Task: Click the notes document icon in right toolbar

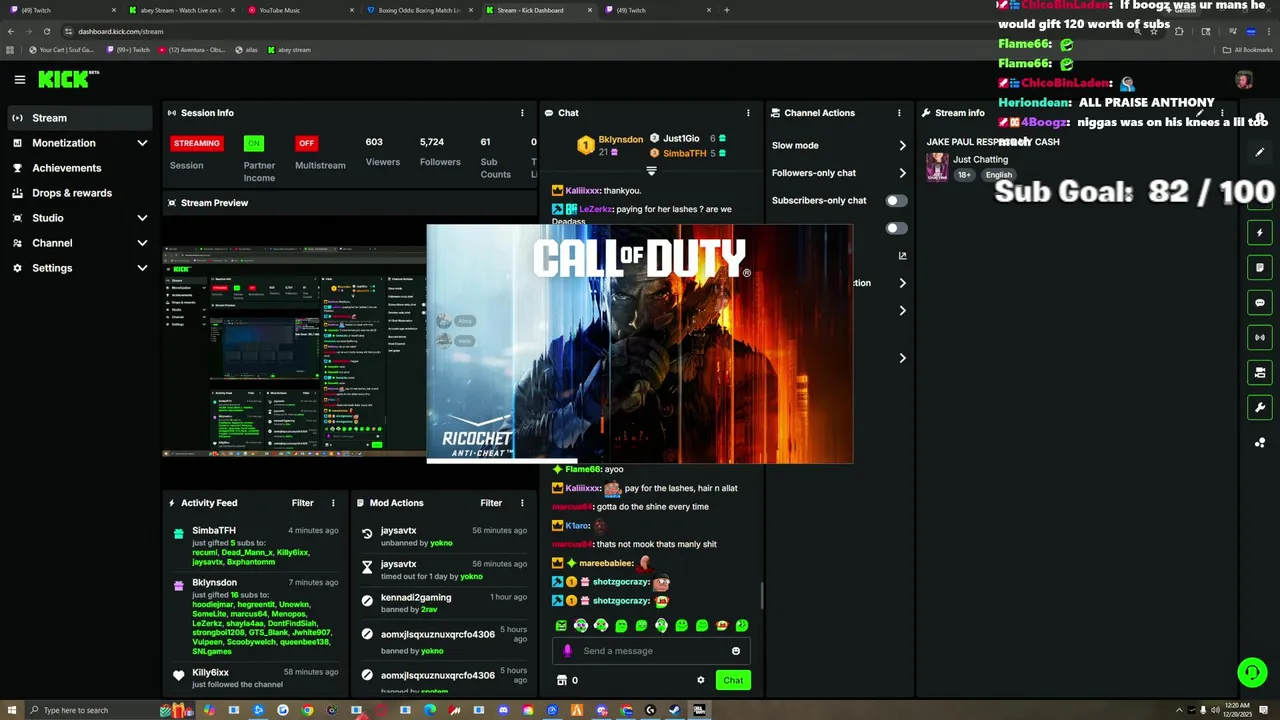Action: (x=1260, y=267)
